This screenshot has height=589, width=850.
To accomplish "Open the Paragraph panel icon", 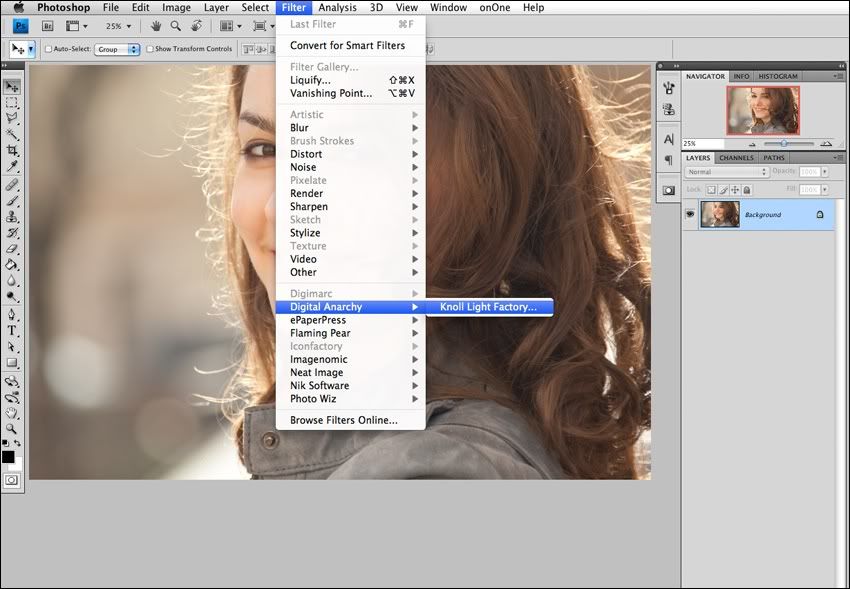I will (669, 160).
